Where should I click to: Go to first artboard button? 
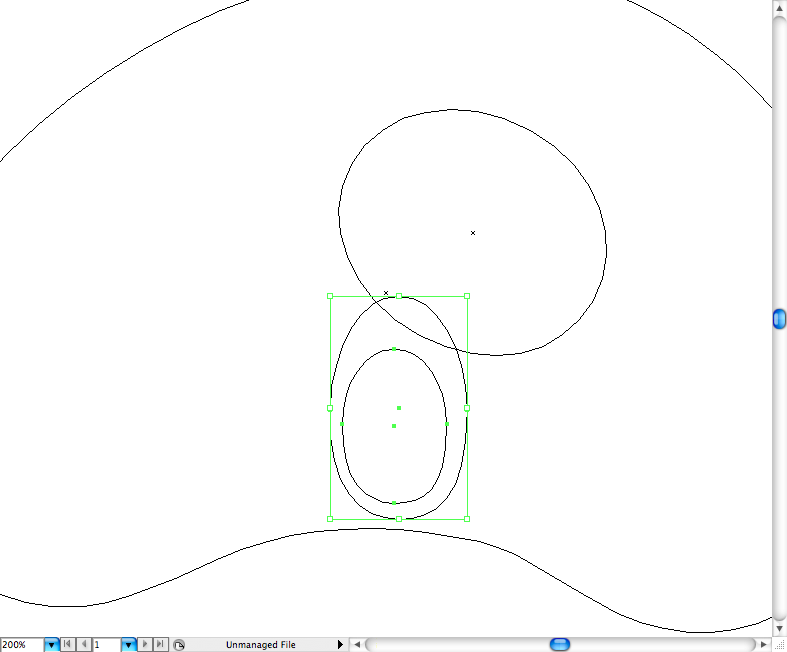pyautogui.click(x=68, y=645)
